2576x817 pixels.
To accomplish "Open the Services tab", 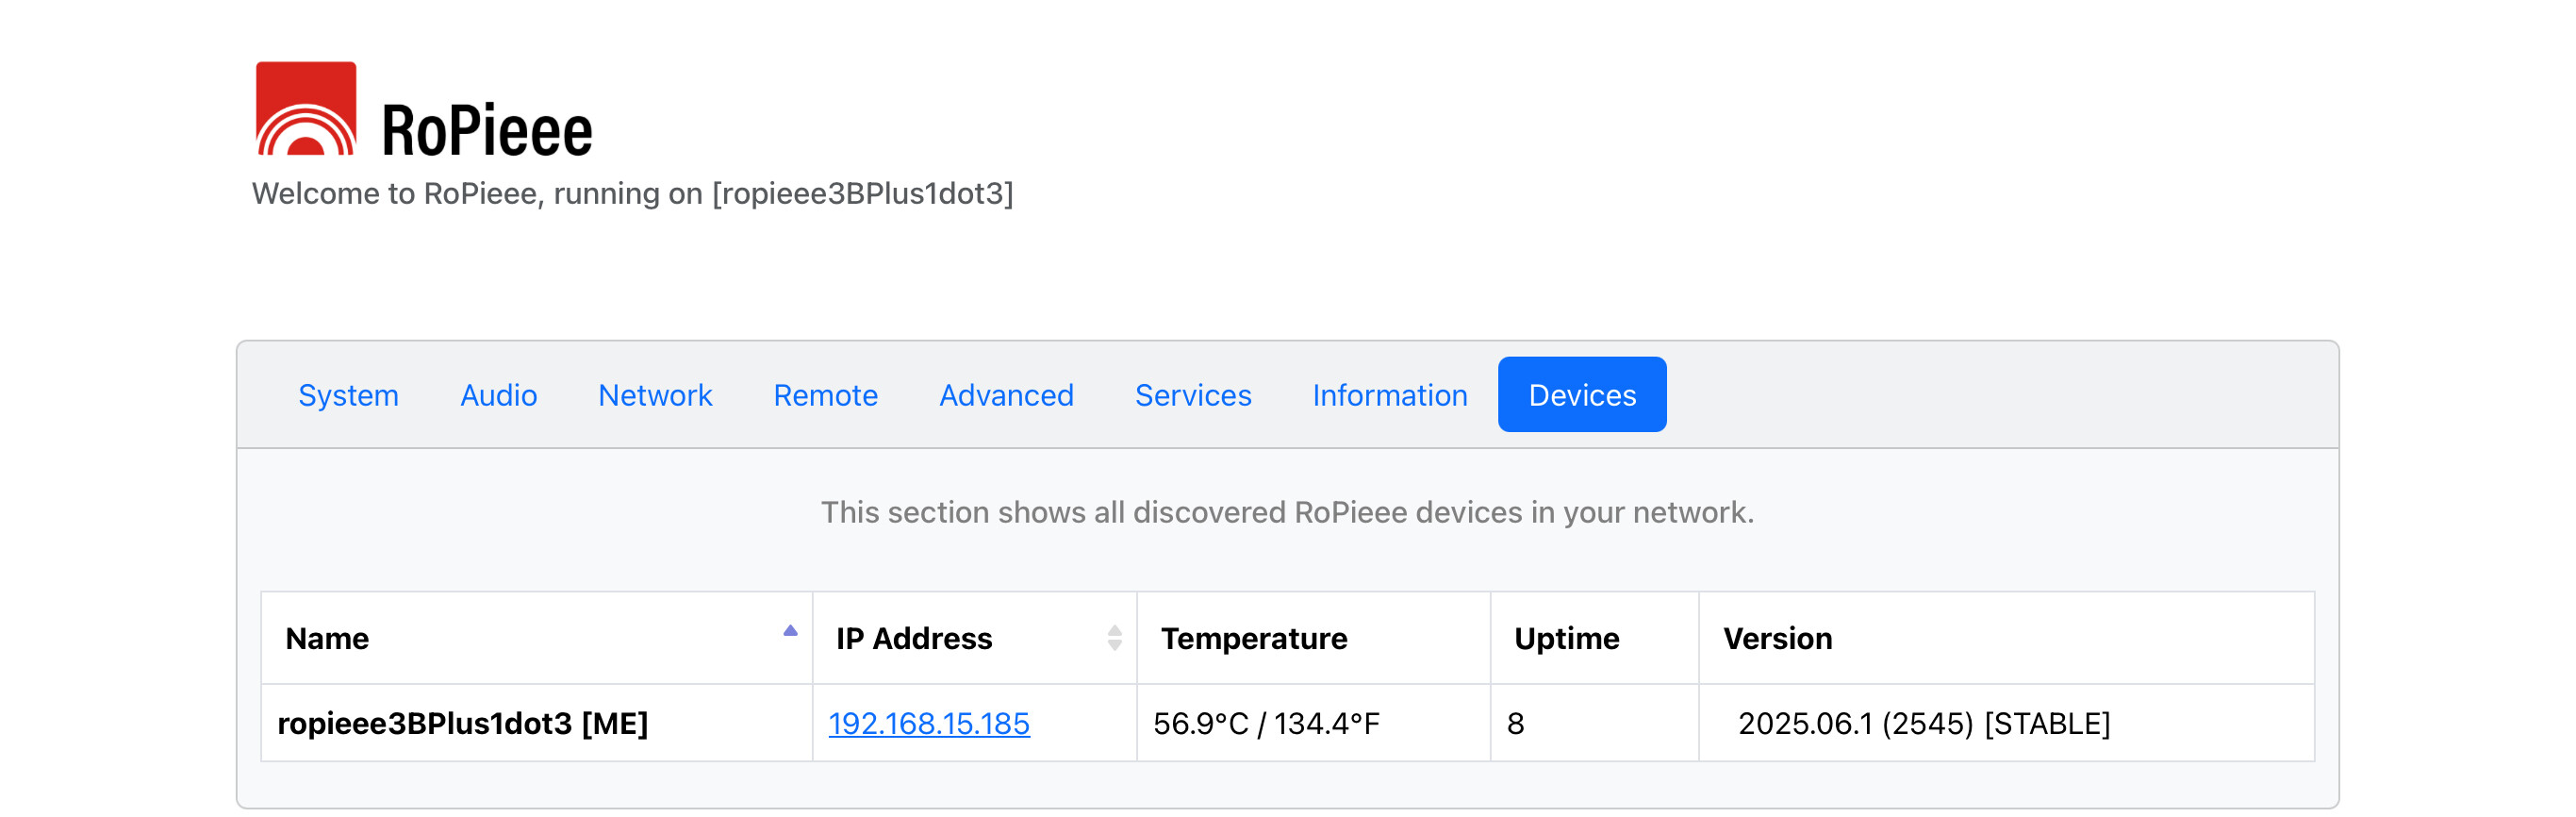I will coord(1193,395).
